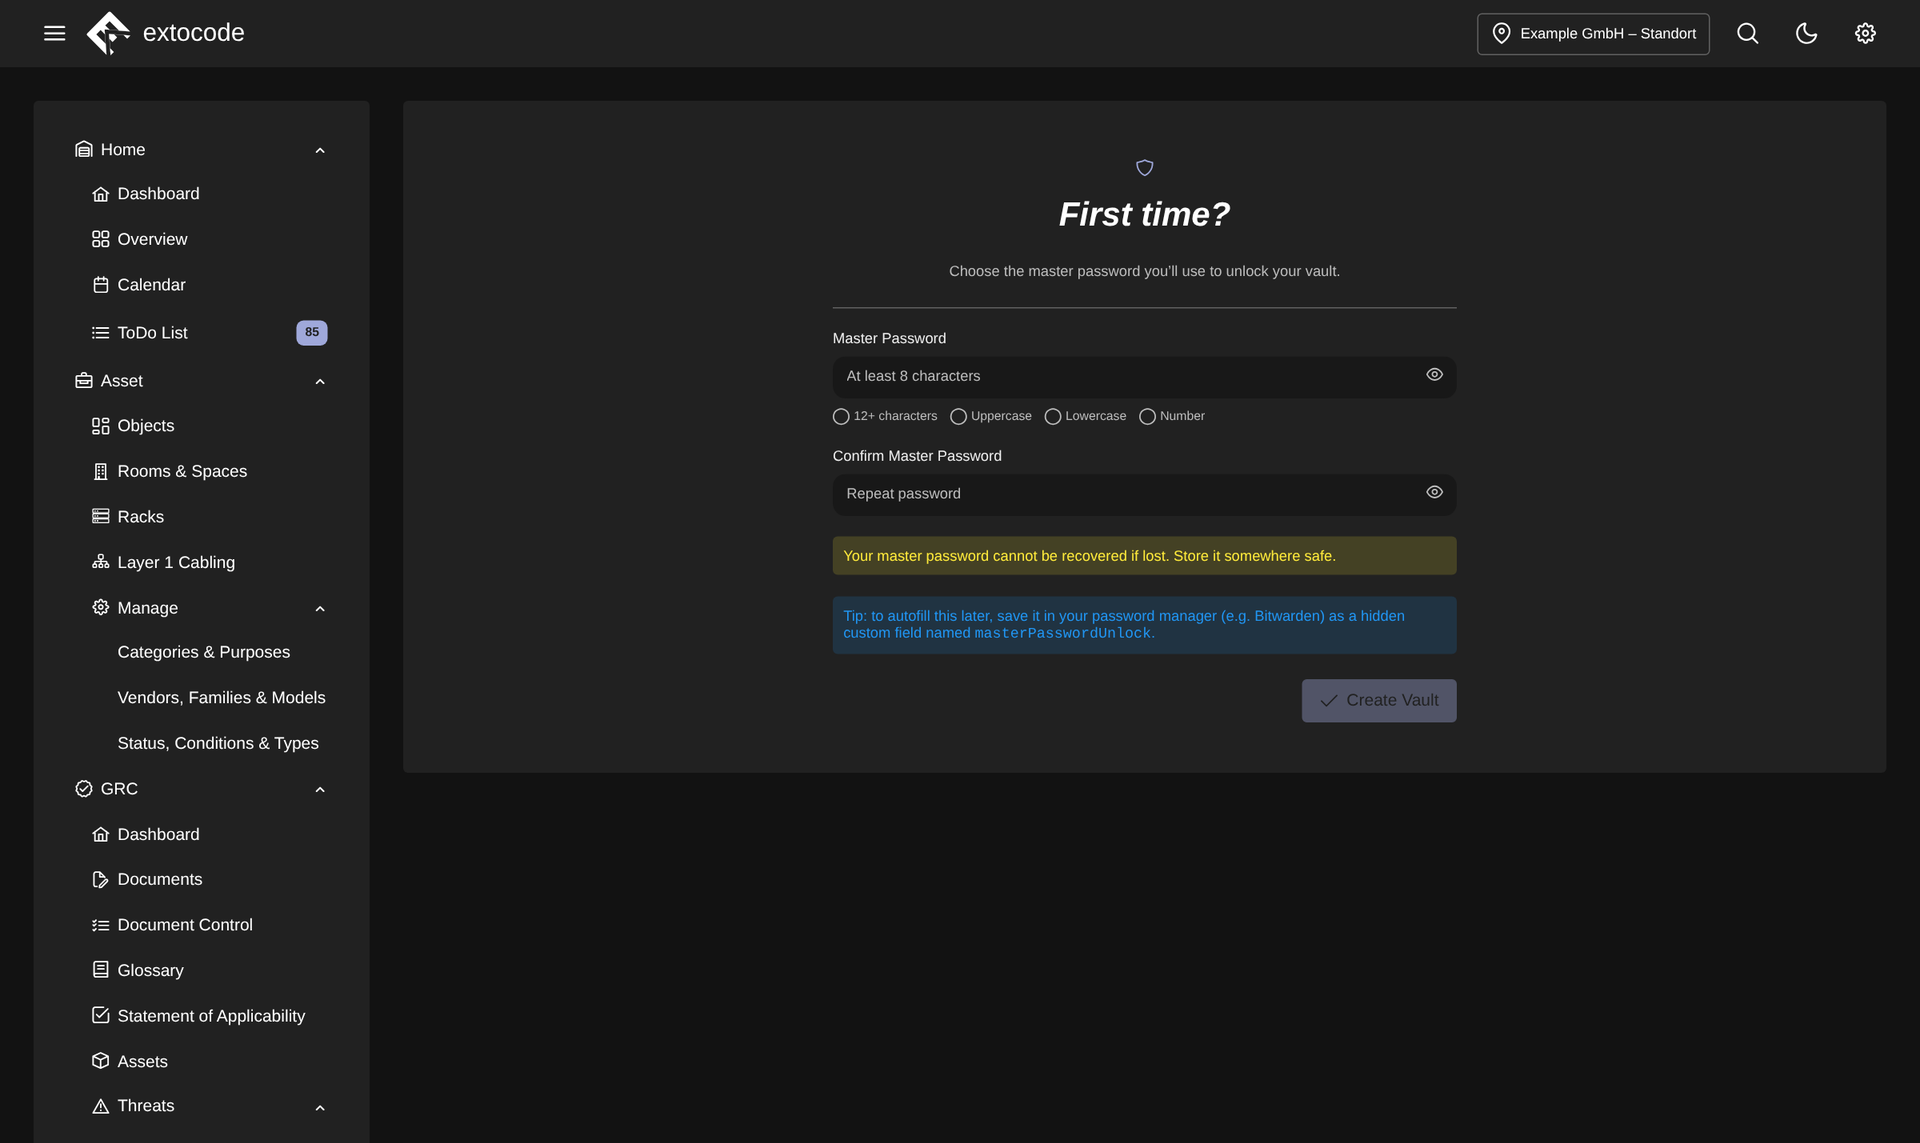Click the Layer 1 Cabling icon
Viewport: 1920px width, 1143px height.
click(100, 562)
